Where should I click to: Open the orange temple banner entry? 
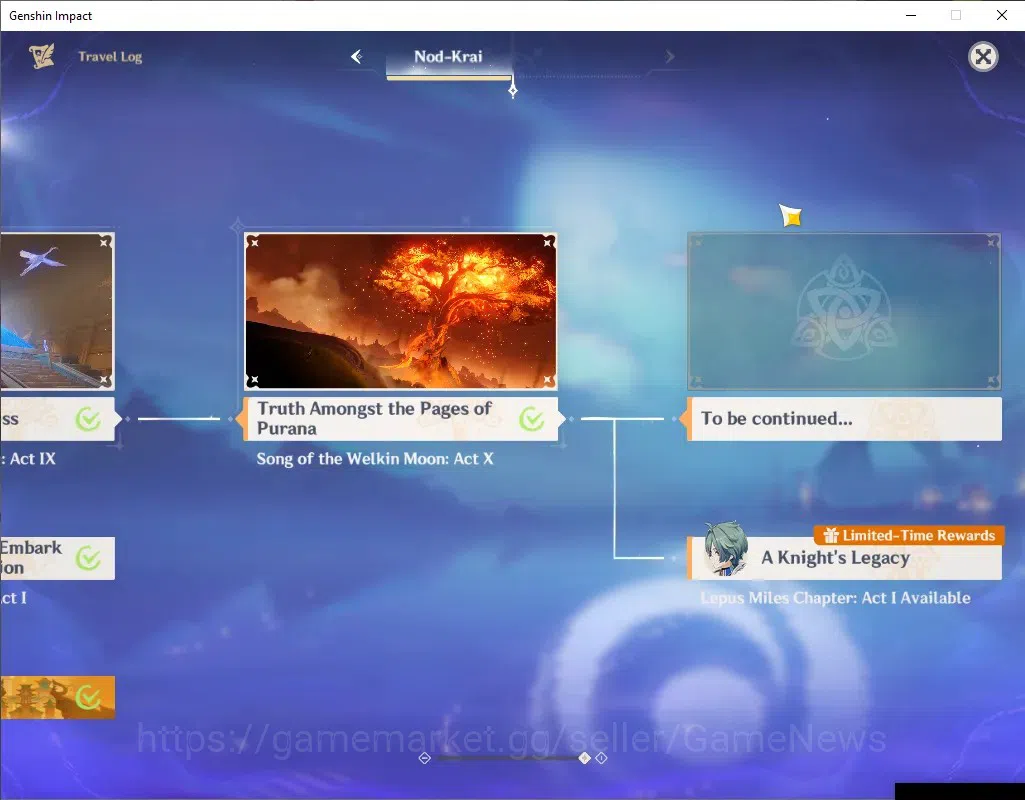58,697
